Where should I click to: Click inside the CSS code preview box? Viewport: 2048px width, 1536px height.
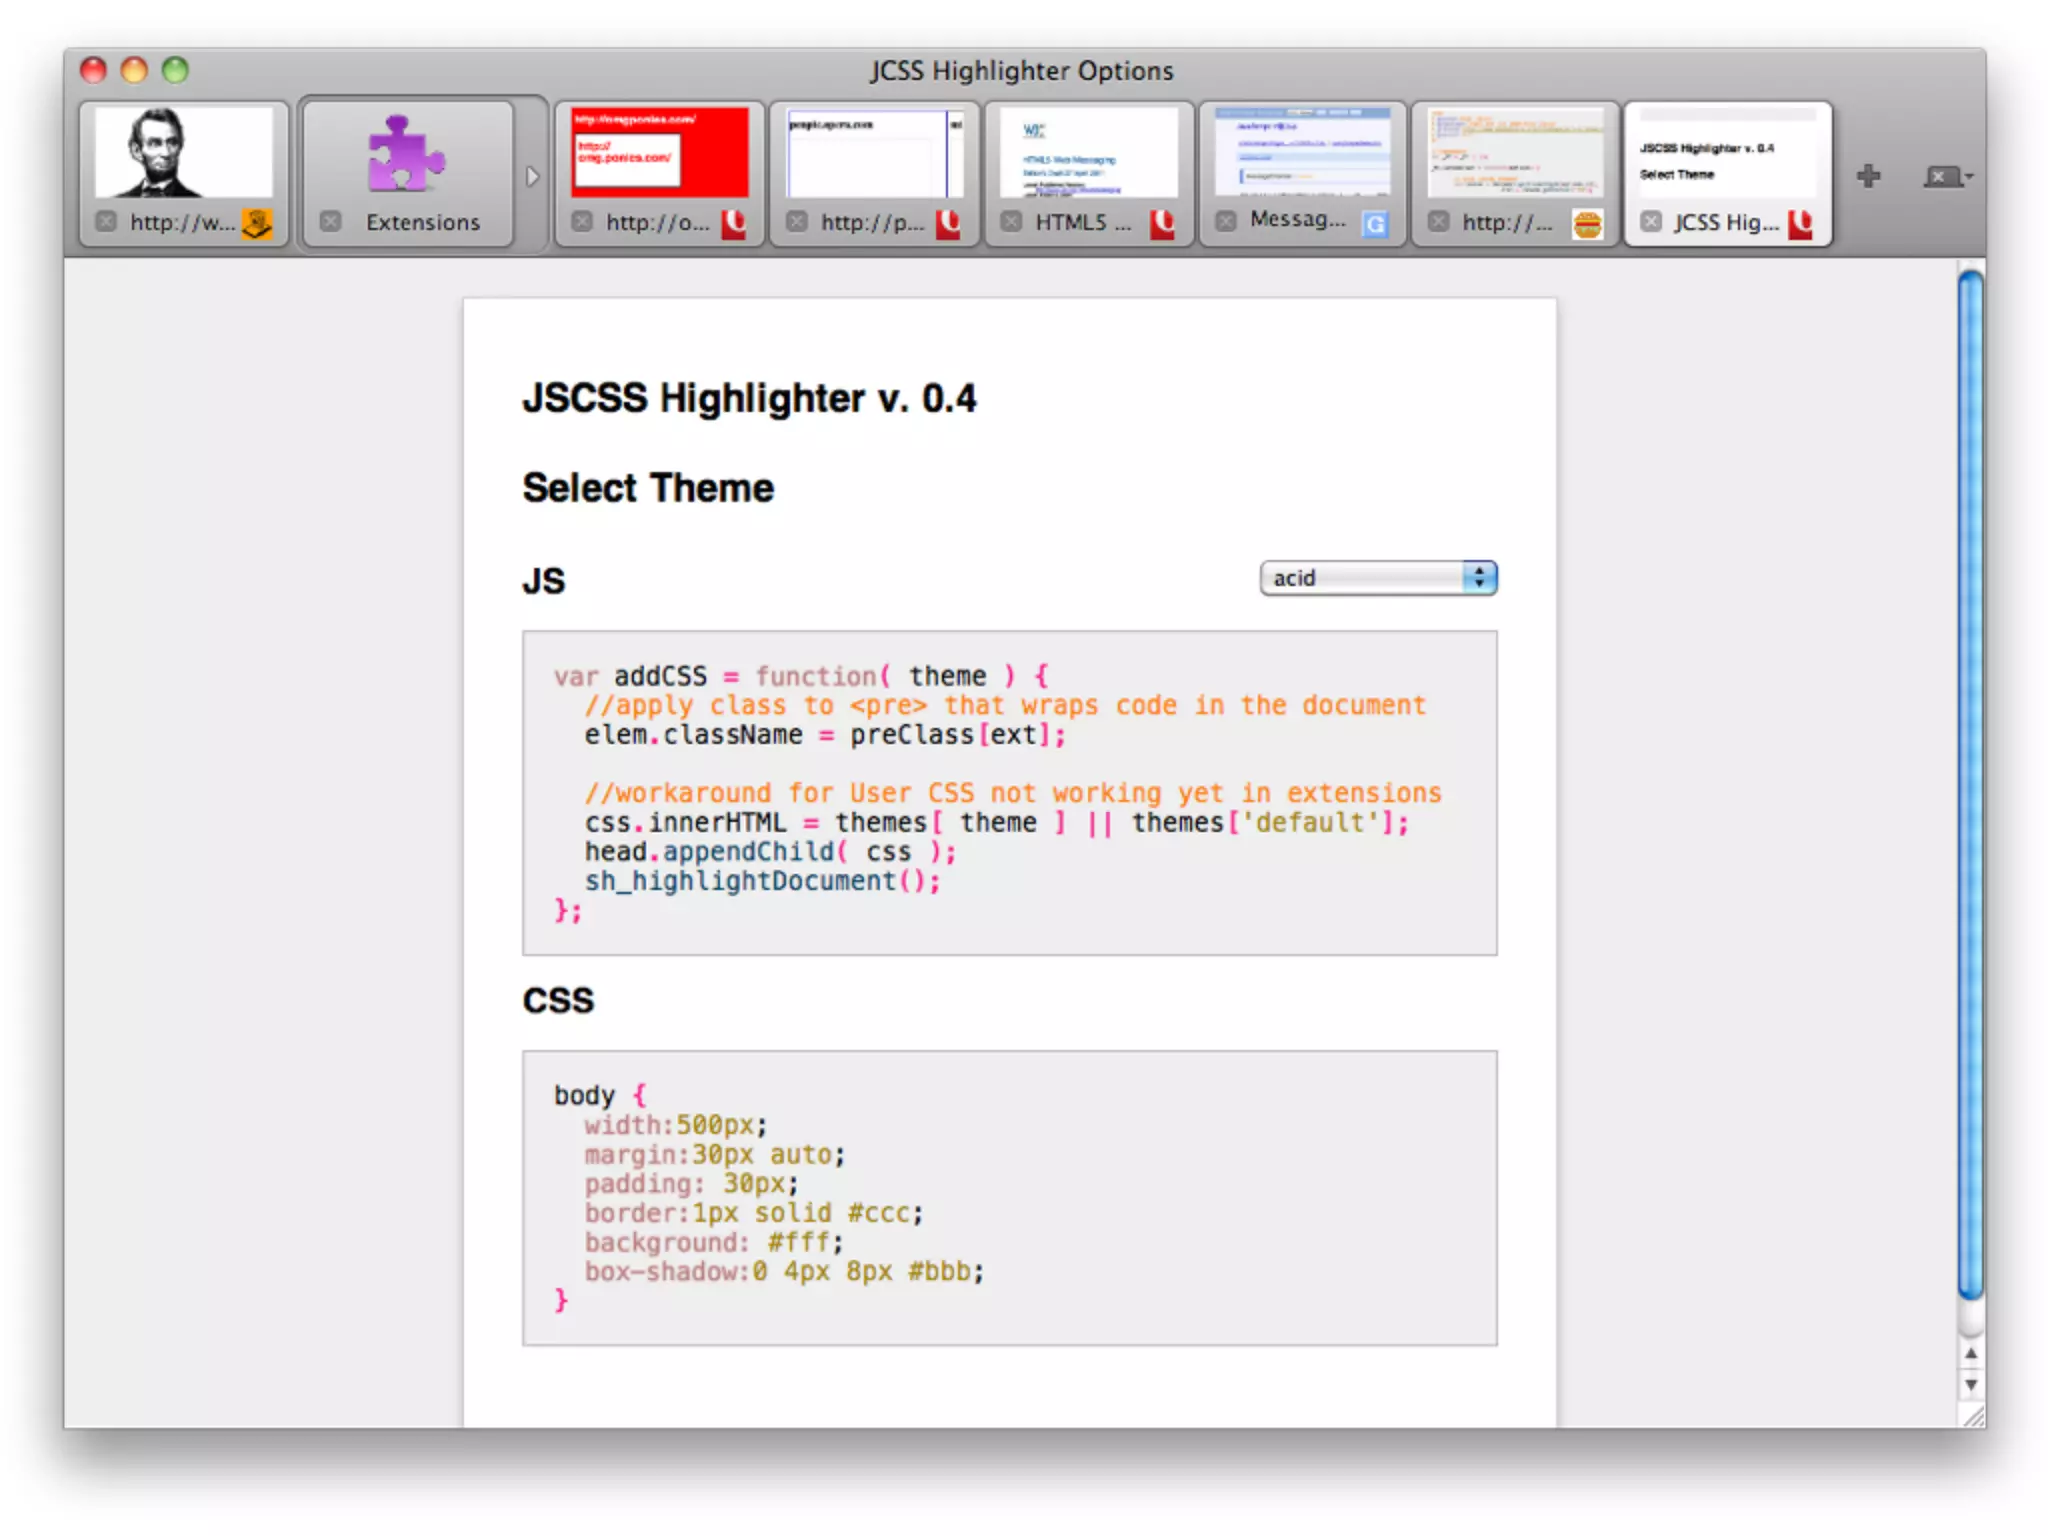pos(1008,1197)
